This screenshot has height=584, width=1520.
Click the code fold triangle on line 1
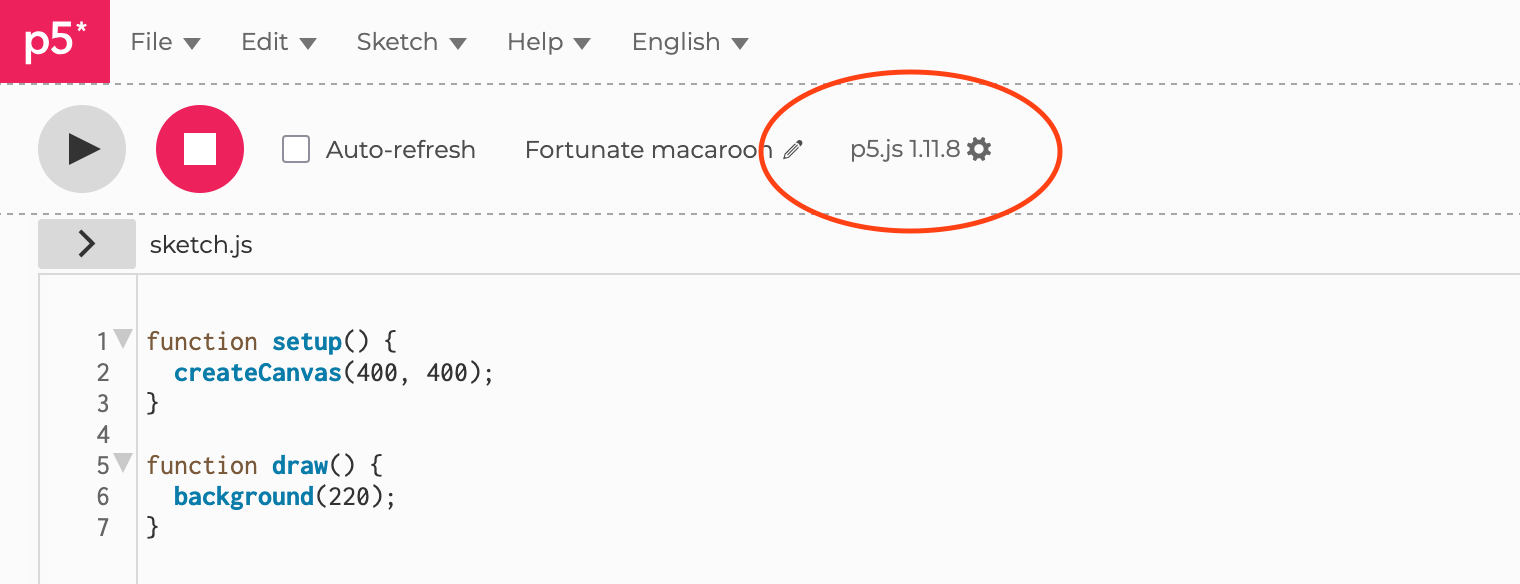122,338
